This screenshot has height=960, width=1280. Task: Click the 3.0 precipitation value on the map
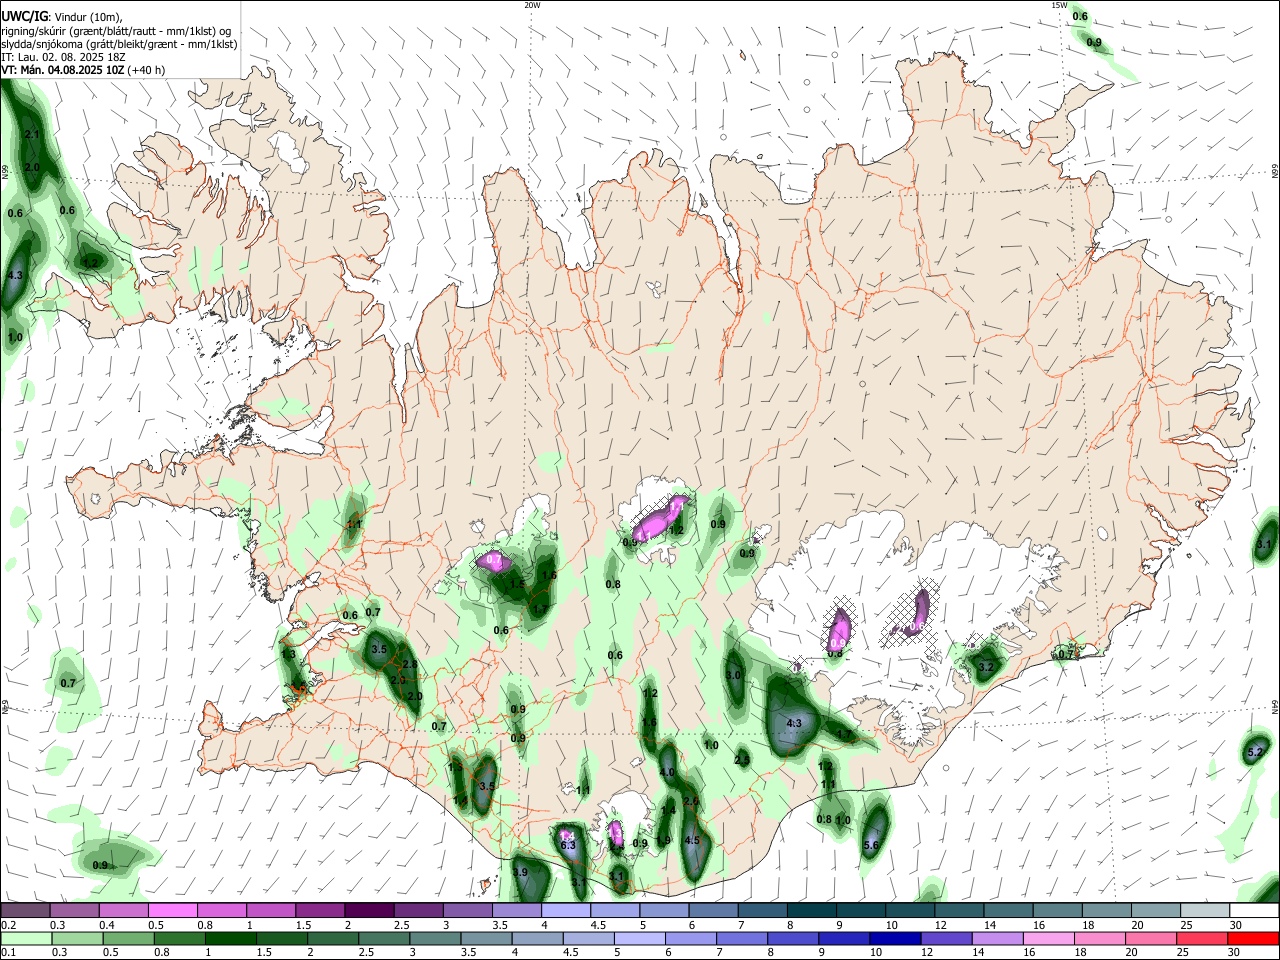(x=733, y=676)
